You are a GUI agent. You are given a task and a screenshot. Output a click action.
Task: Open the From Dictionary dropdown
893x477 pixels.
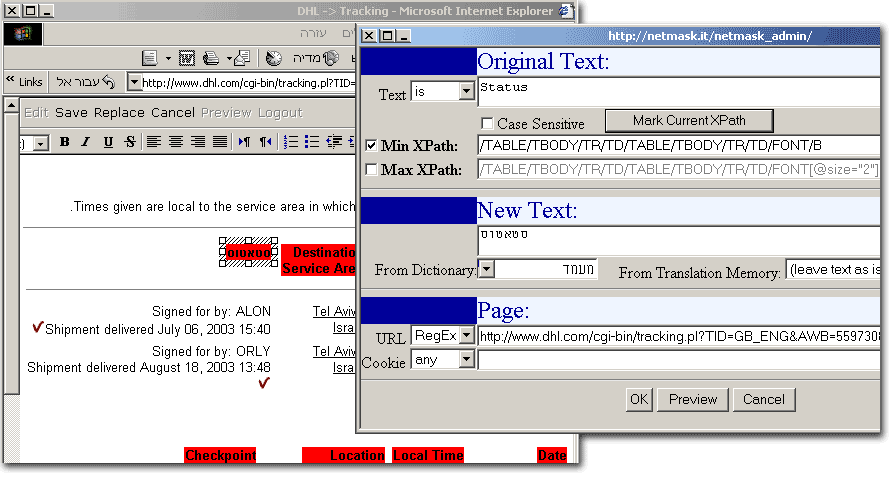click(x=486, y=269)
